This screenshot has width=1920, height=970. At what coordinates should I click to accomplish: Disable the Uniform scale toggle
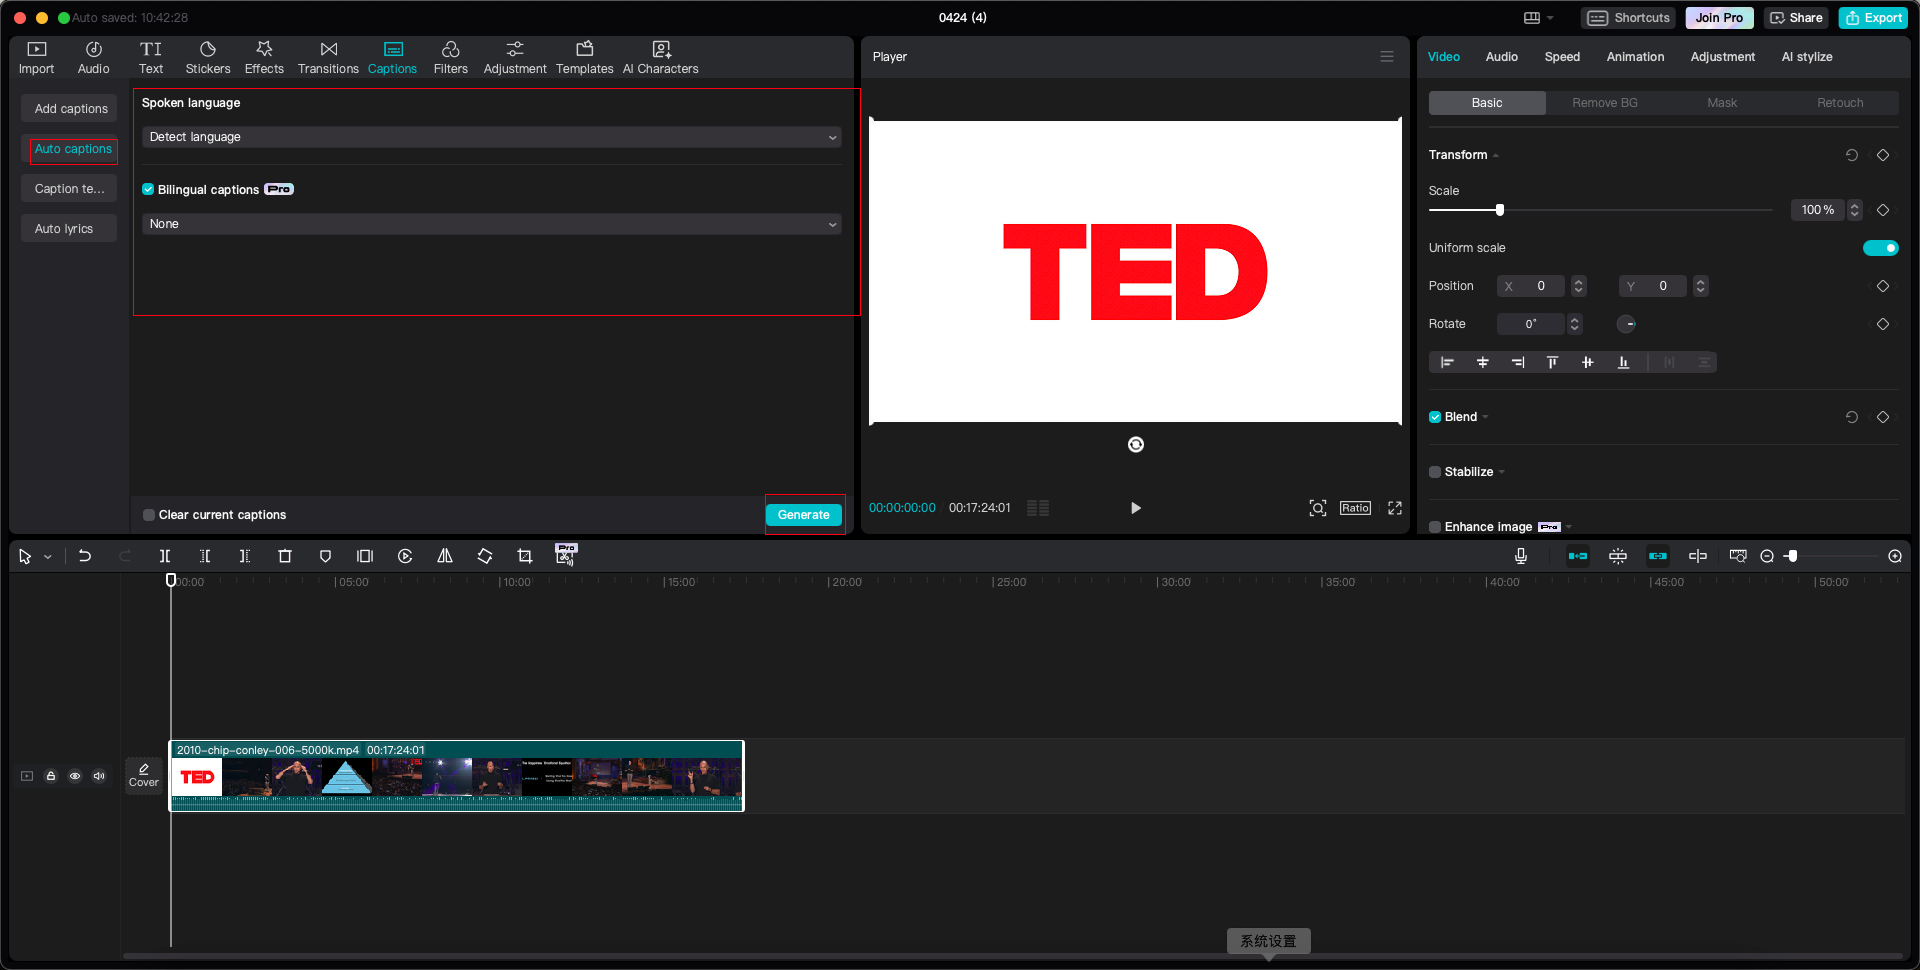tap(1881, 247)
